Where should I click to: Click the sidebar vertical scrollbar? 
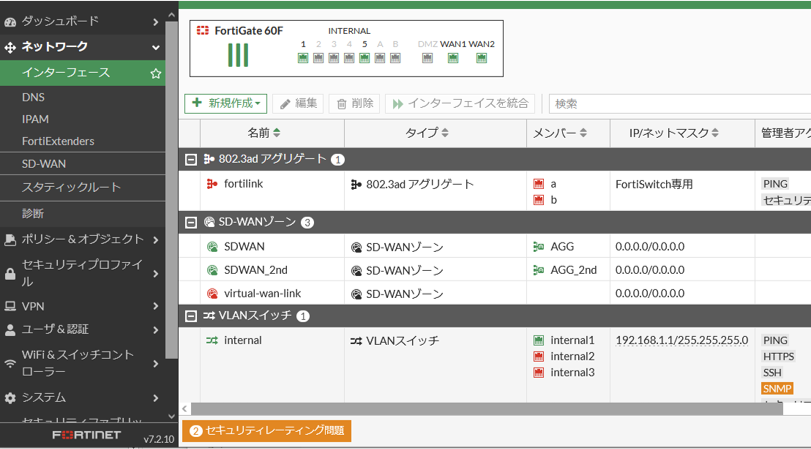pos(171,189)
